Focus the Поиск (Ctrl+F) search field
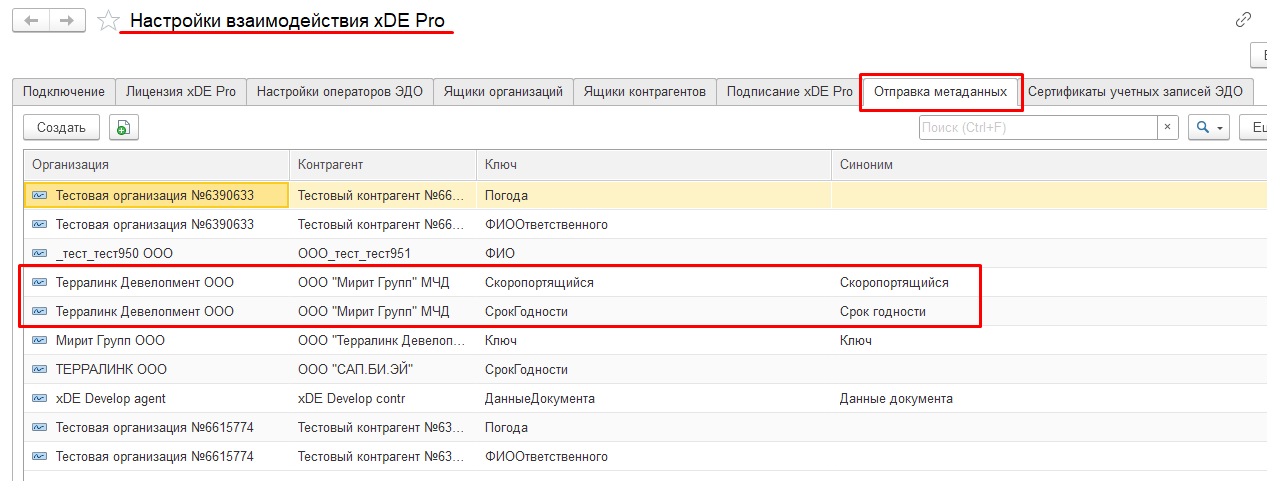The image size is (1267, 481). coord(1038,127)
